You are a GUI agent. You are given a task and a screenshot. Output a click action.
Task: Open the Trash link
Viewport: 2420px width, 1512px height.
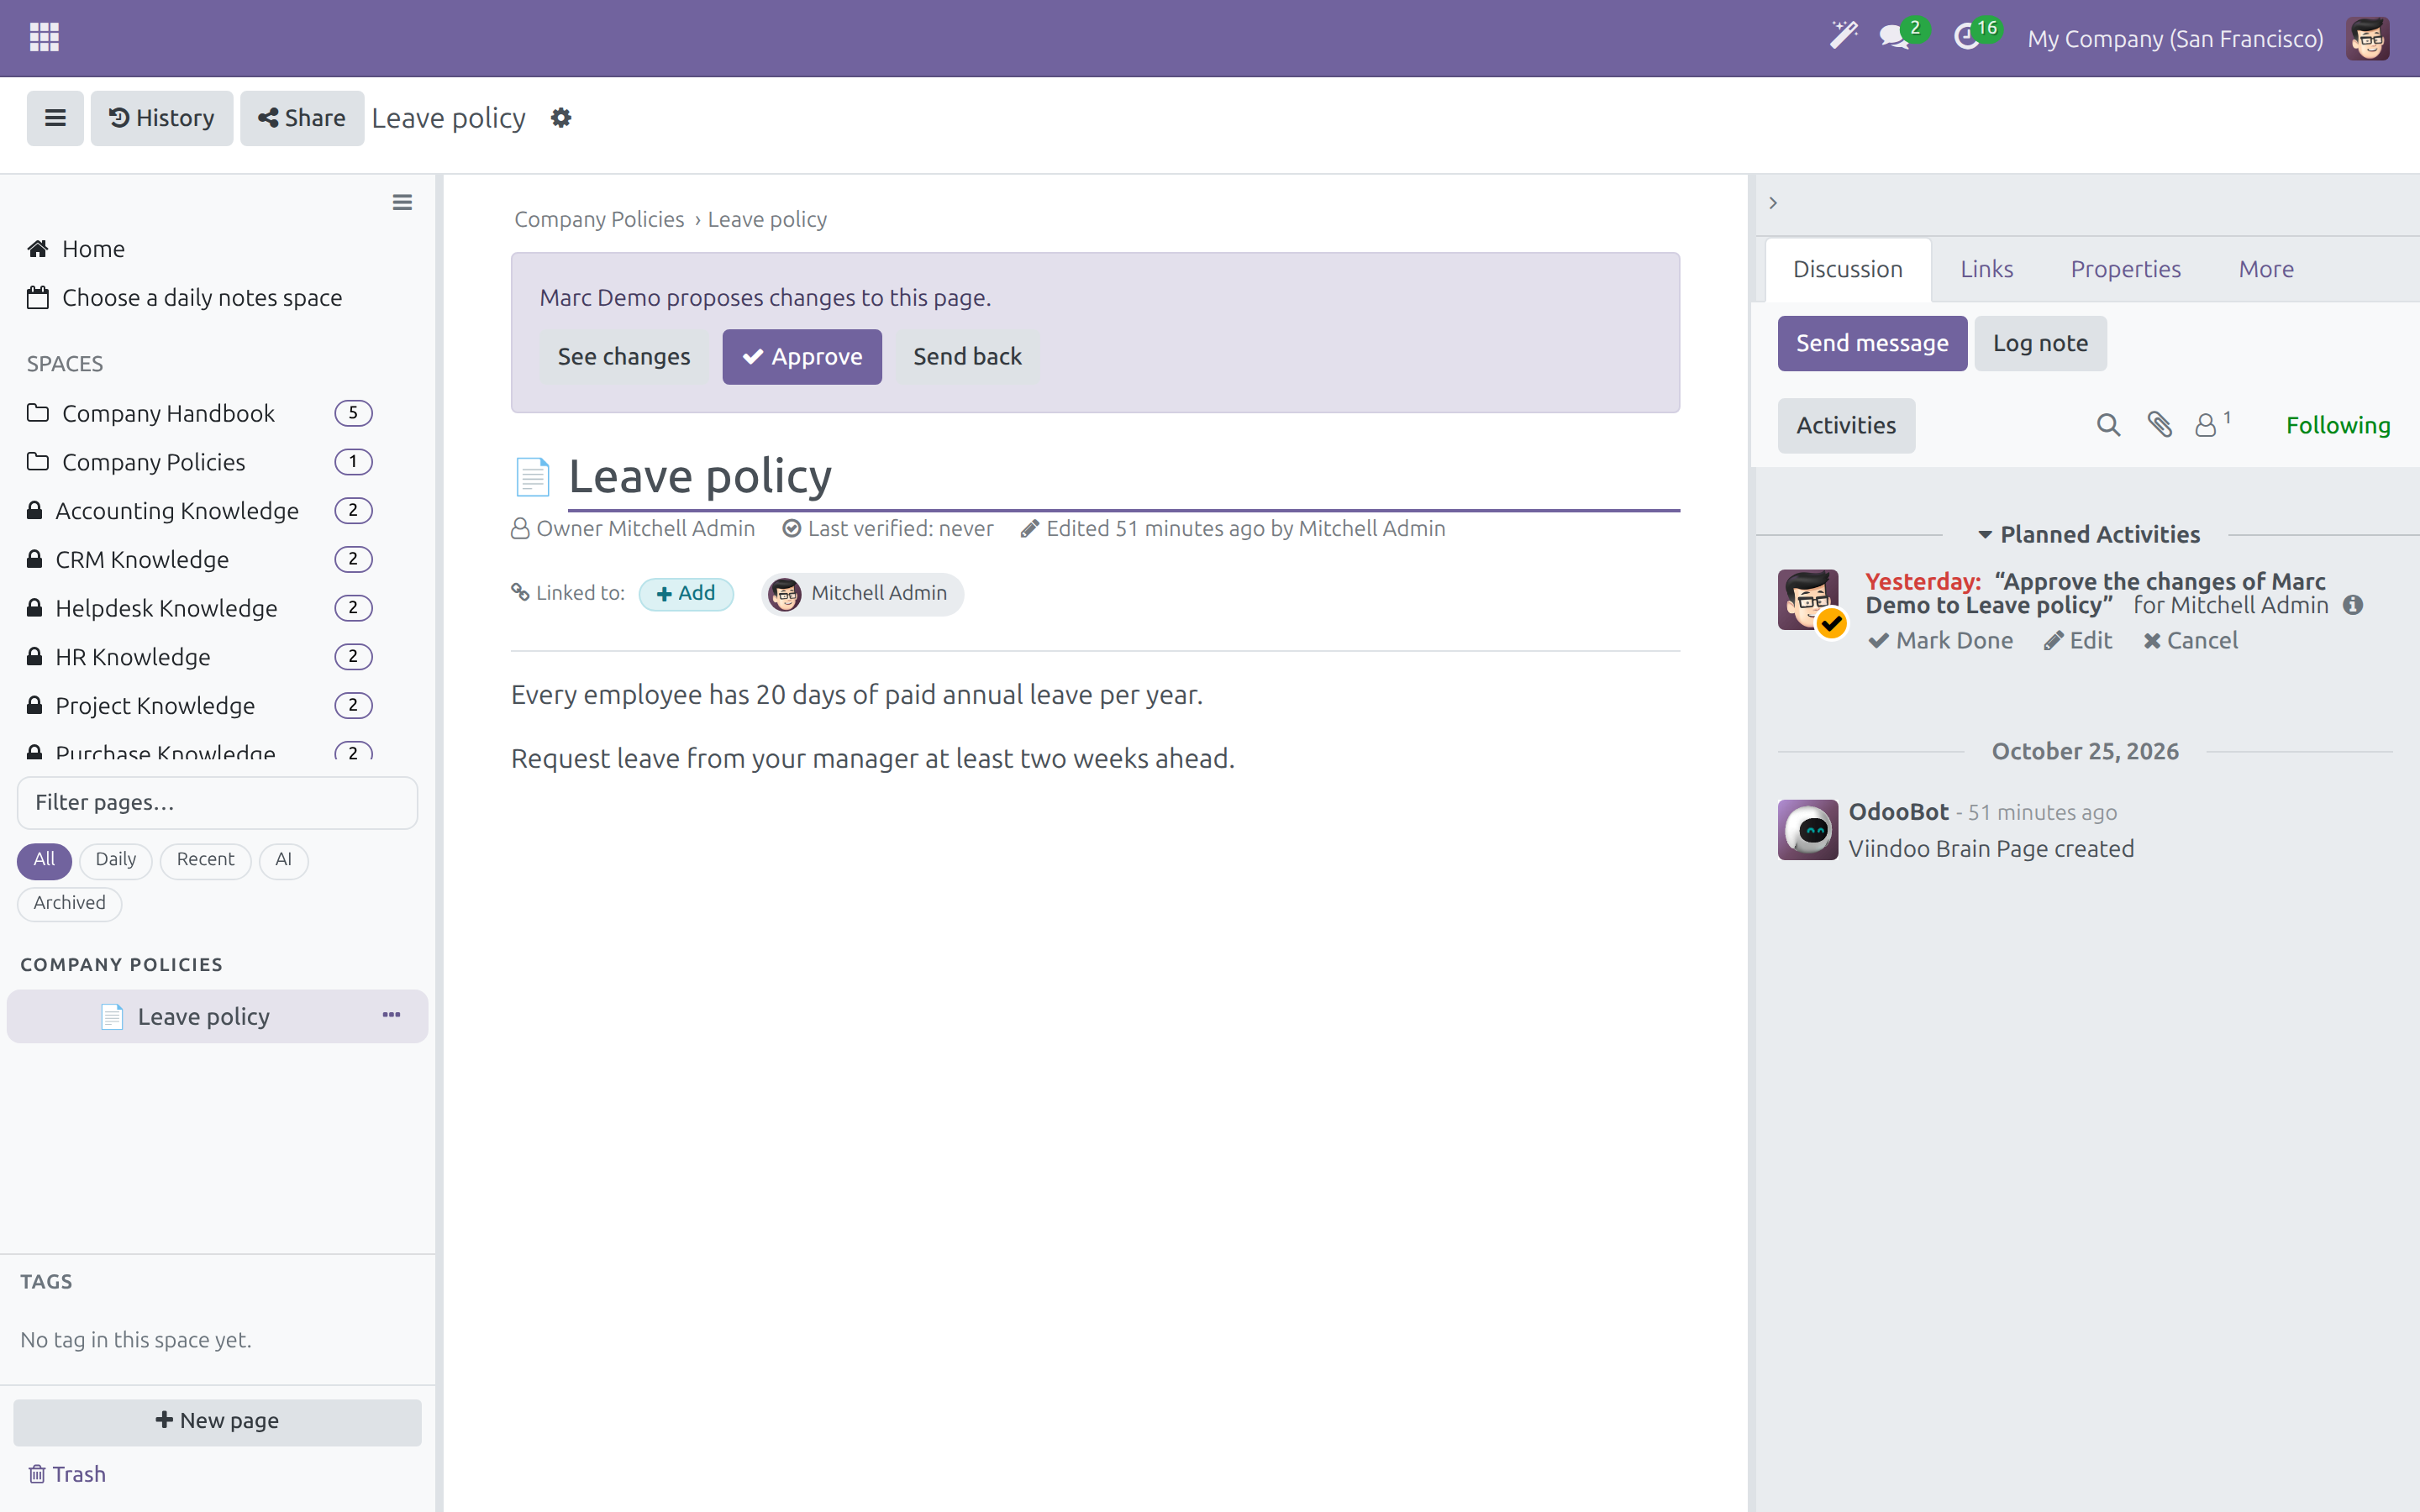click(67, 1474)
